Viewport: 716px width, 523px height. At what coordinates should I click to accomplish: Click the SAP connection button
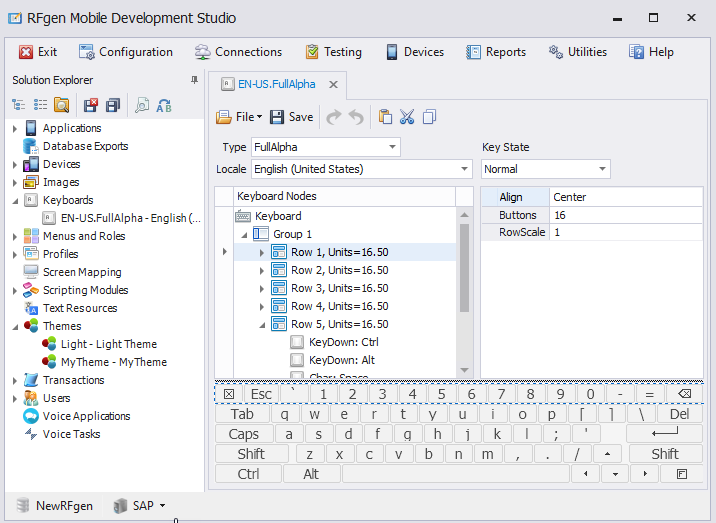139,506
